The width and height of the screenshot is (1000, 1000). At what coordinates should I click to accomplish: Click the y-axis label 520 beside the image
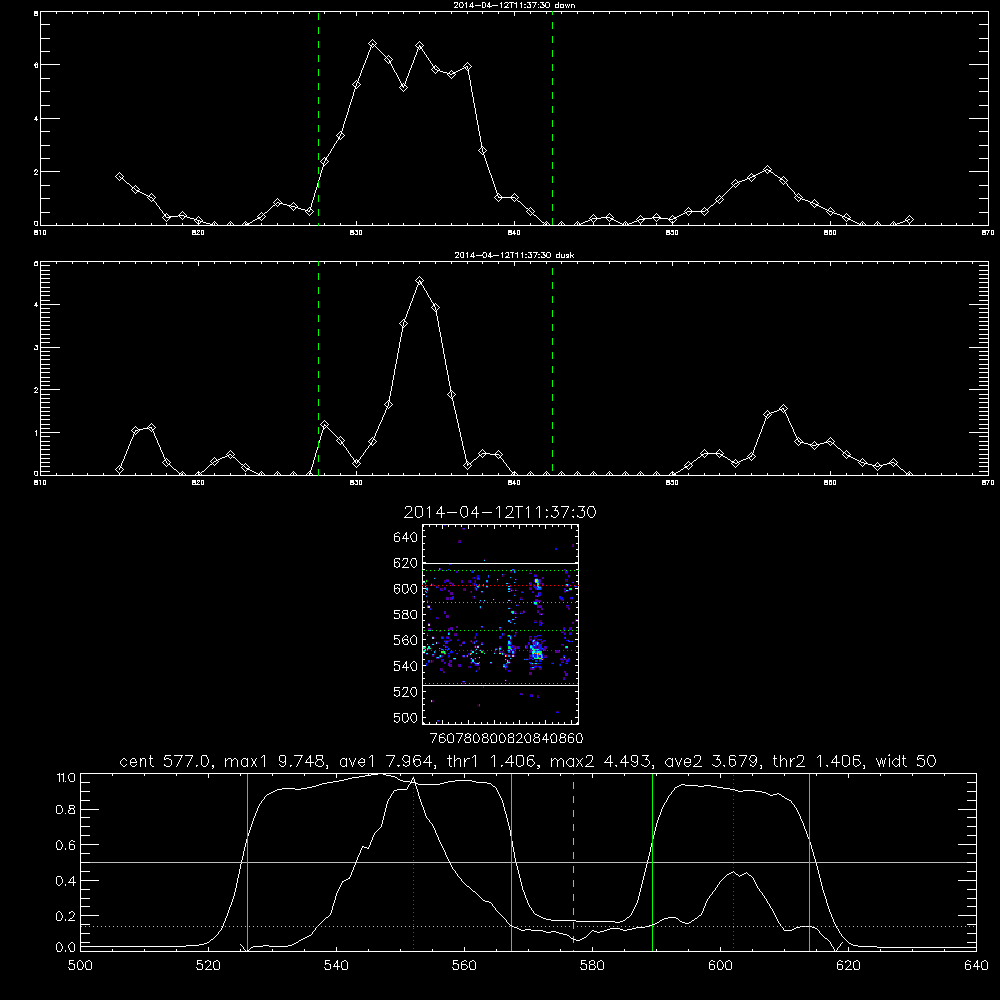pos(406,692)
